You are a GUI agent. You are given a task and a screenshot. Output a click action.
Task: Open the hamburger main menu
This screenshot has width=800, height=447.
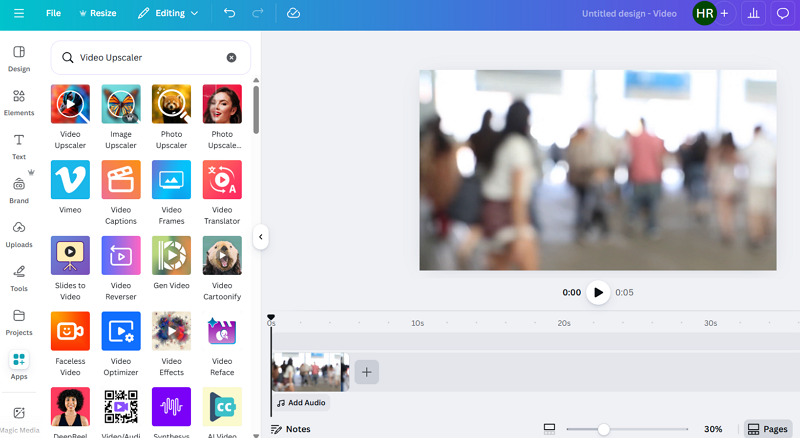pyautogui.click(x=18, y=14)
